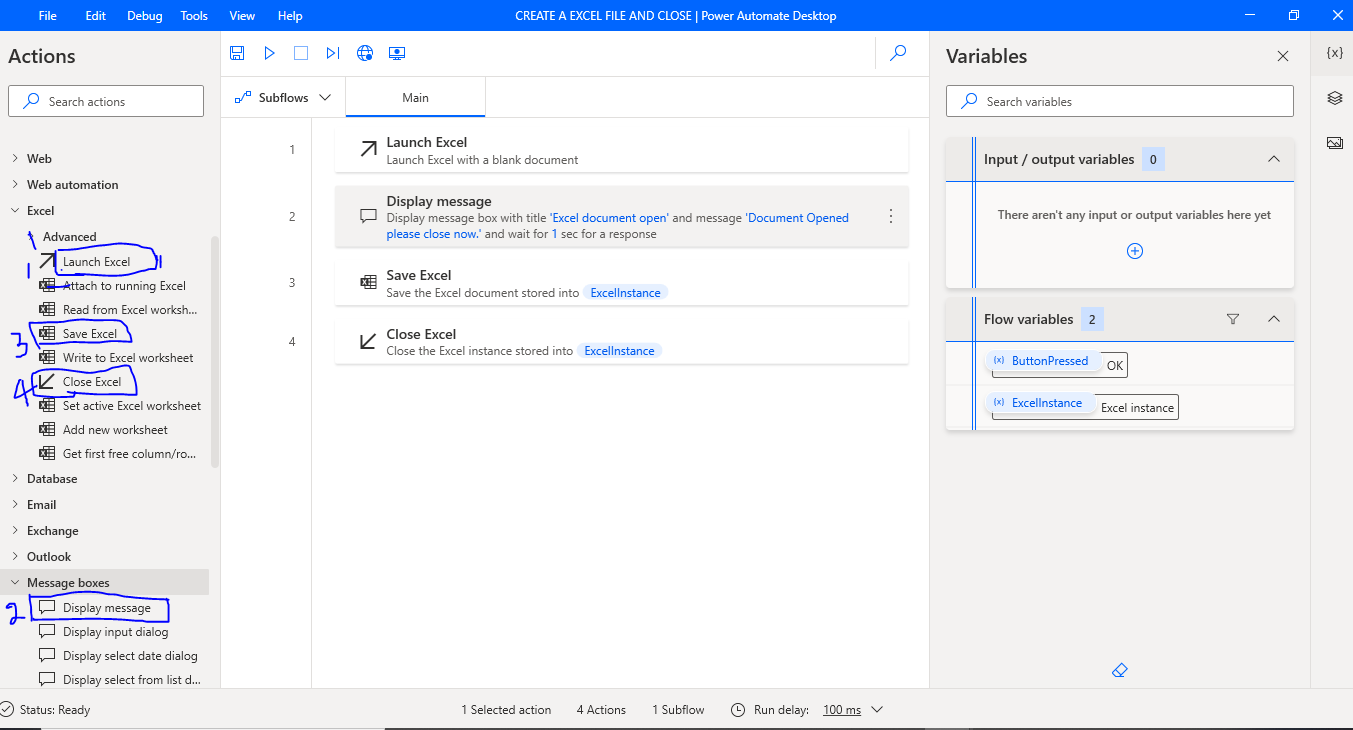Collapse the Input / output variables section
Viewport: 1353px width, 730px height.
(1273, 159)
